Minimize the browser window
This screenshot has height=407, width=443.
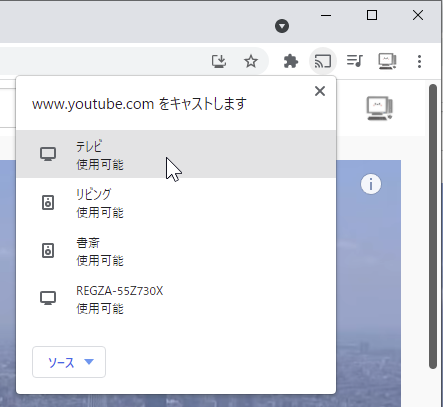(x=326, y=15)
